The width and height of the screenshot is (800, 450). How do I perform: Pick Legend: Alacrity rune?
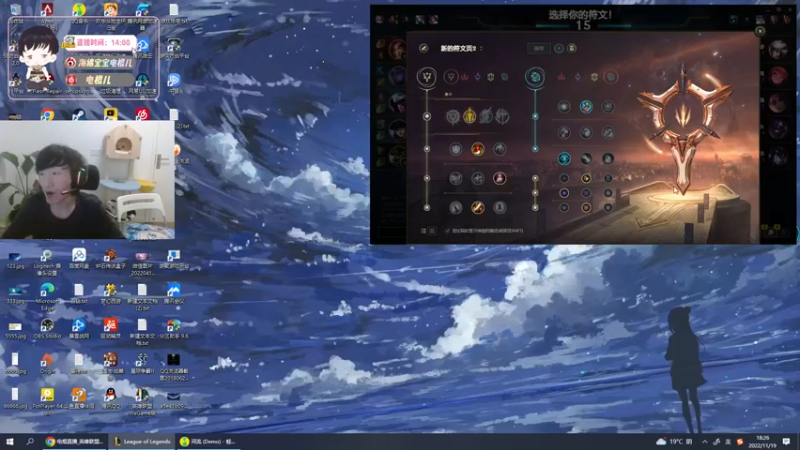456,178
